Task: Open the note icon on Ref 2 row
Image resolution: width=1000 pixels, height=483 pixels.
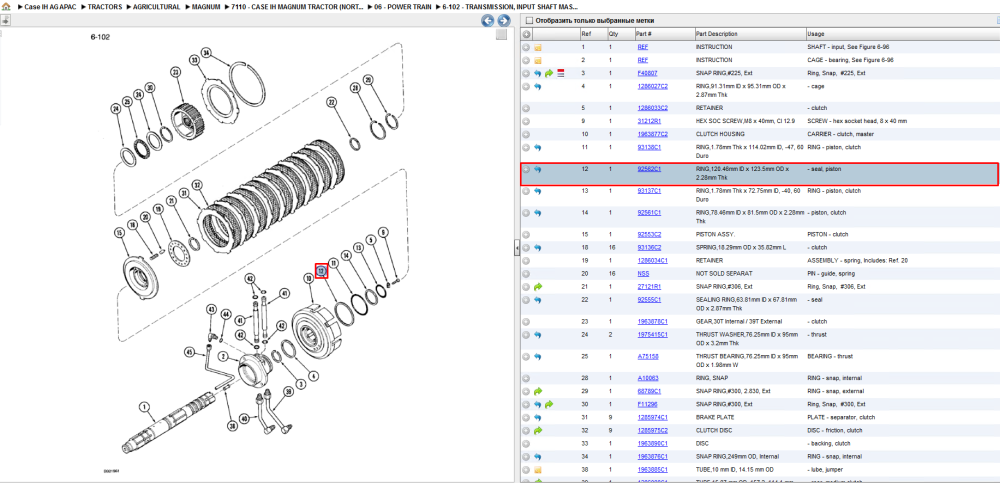Action: click(538, 61)
